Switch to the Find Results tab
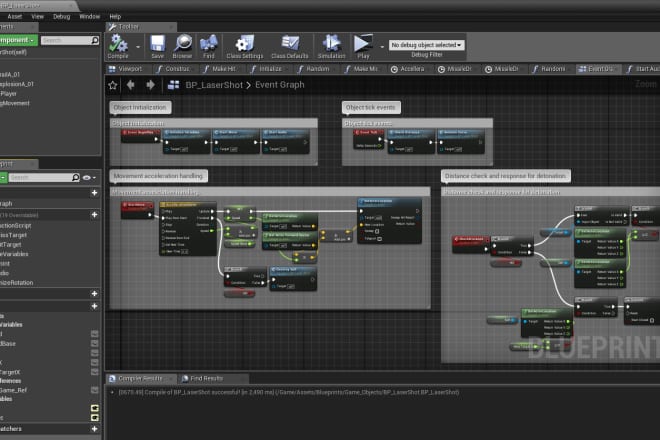Viewport: 660px width, 440px height. click(x=207, y=379)
